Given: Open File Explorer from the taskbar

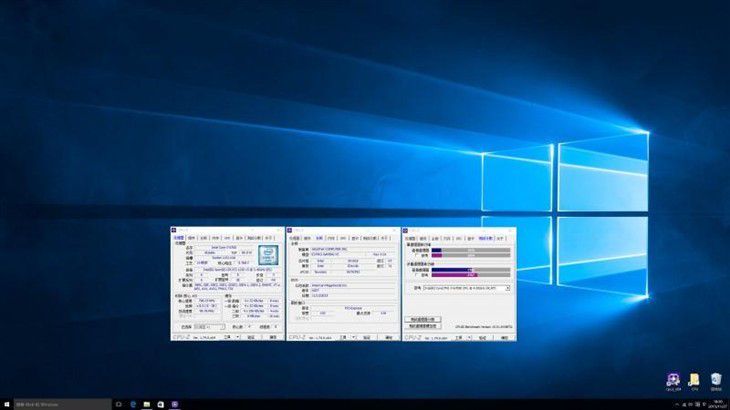Looking at the screenshot, I should (x=147, y=404).
